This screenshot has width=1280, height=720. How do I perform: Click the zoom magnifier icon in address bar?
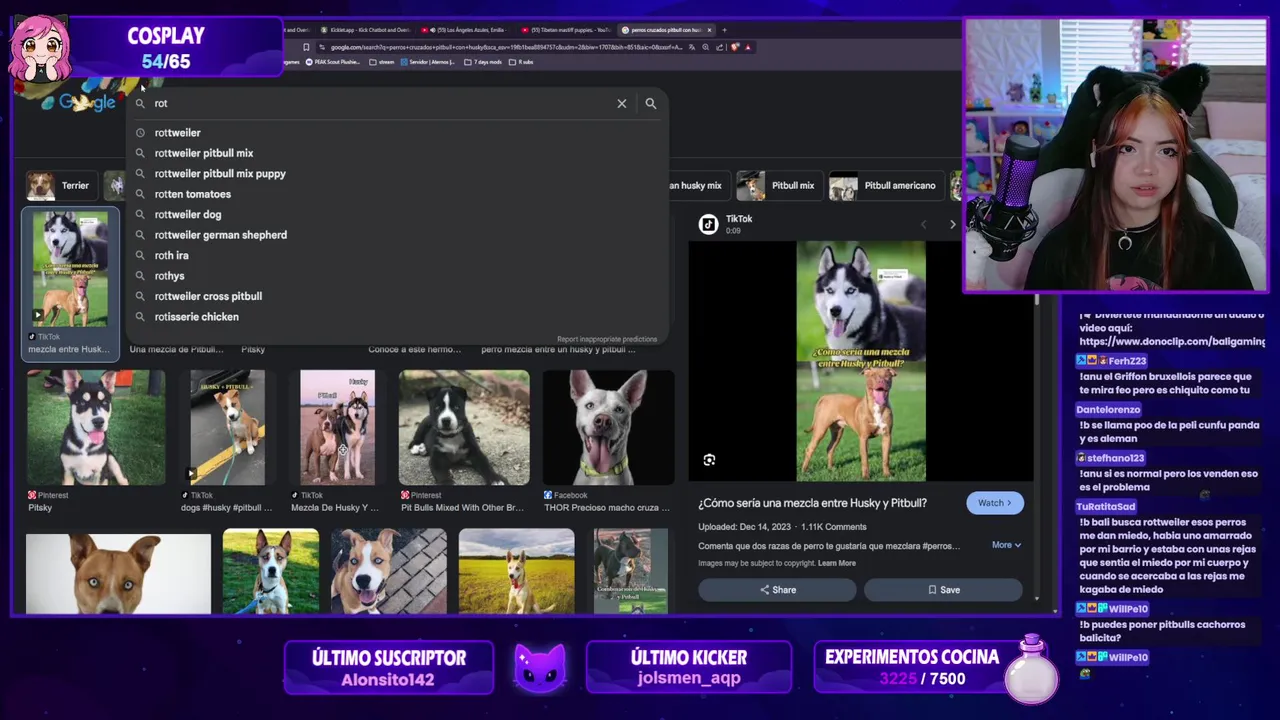[706, 47]
